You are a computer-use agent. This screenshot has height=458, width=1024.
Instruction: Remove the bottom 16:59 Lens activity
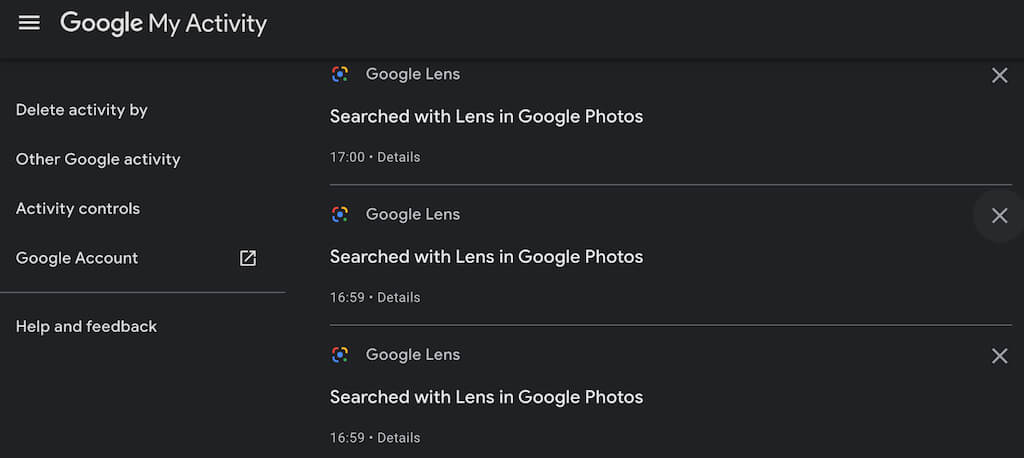[x=998, y=355]
